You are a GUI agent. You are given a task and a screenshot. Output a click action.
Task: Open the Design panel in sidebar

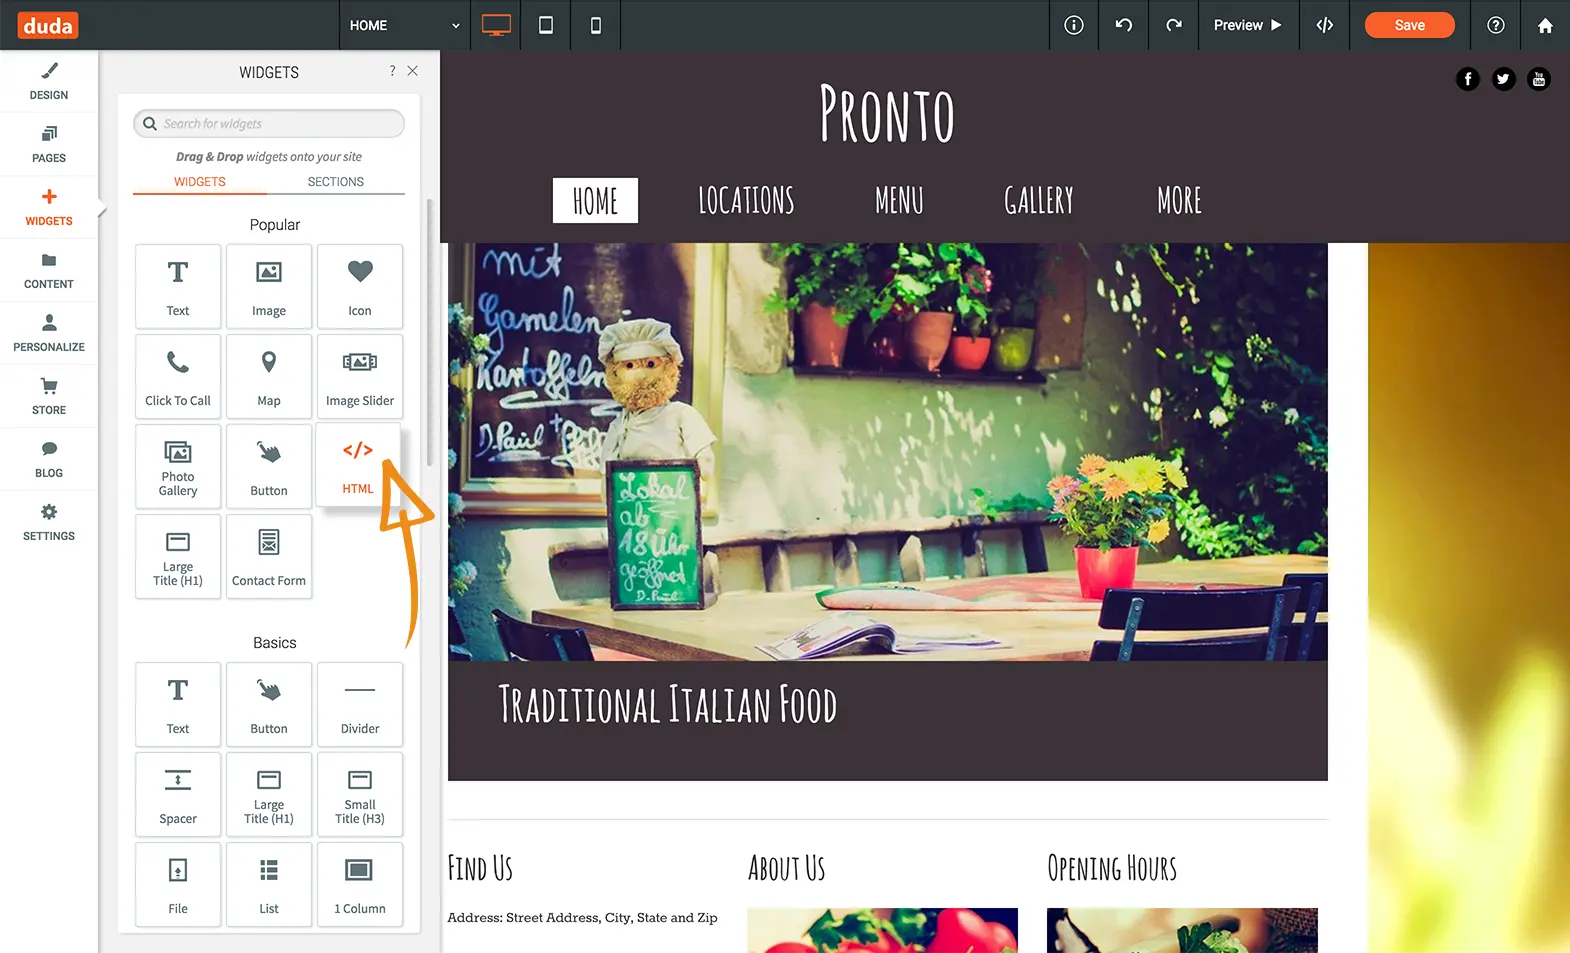(49, 82)
